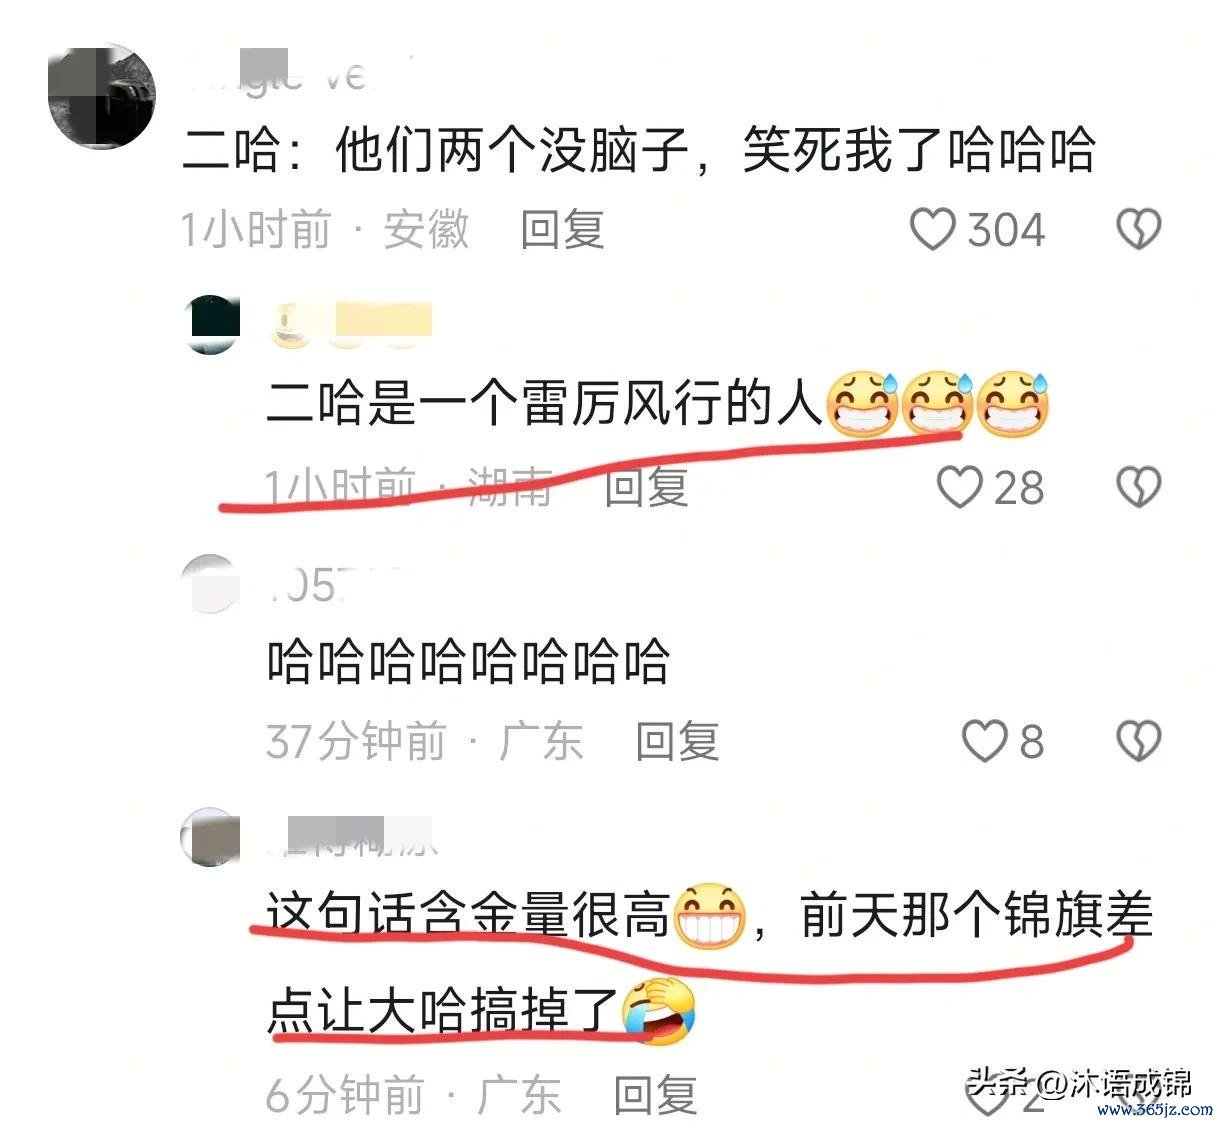Reply to the Anhui comment via 回复
The image size is (1220, 1125).
(x=563, y=230)
